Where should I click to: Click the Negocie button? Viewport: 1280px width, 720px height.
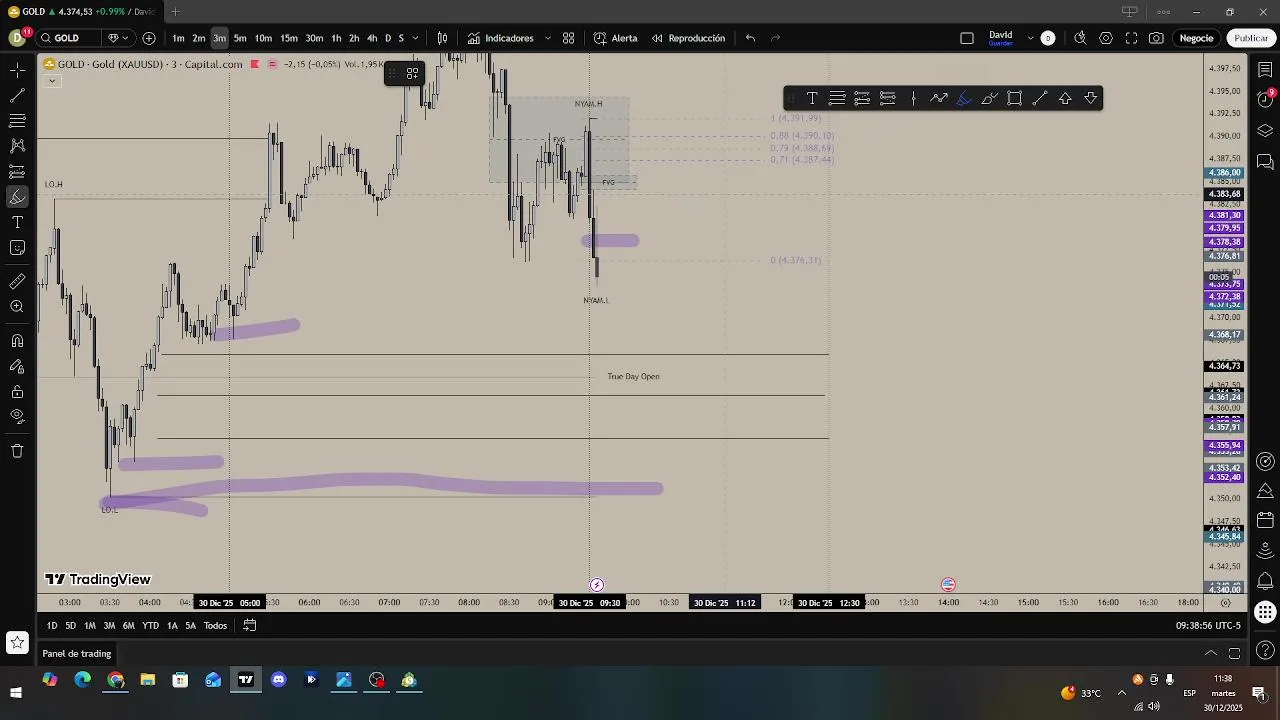tap(1196, 38)
